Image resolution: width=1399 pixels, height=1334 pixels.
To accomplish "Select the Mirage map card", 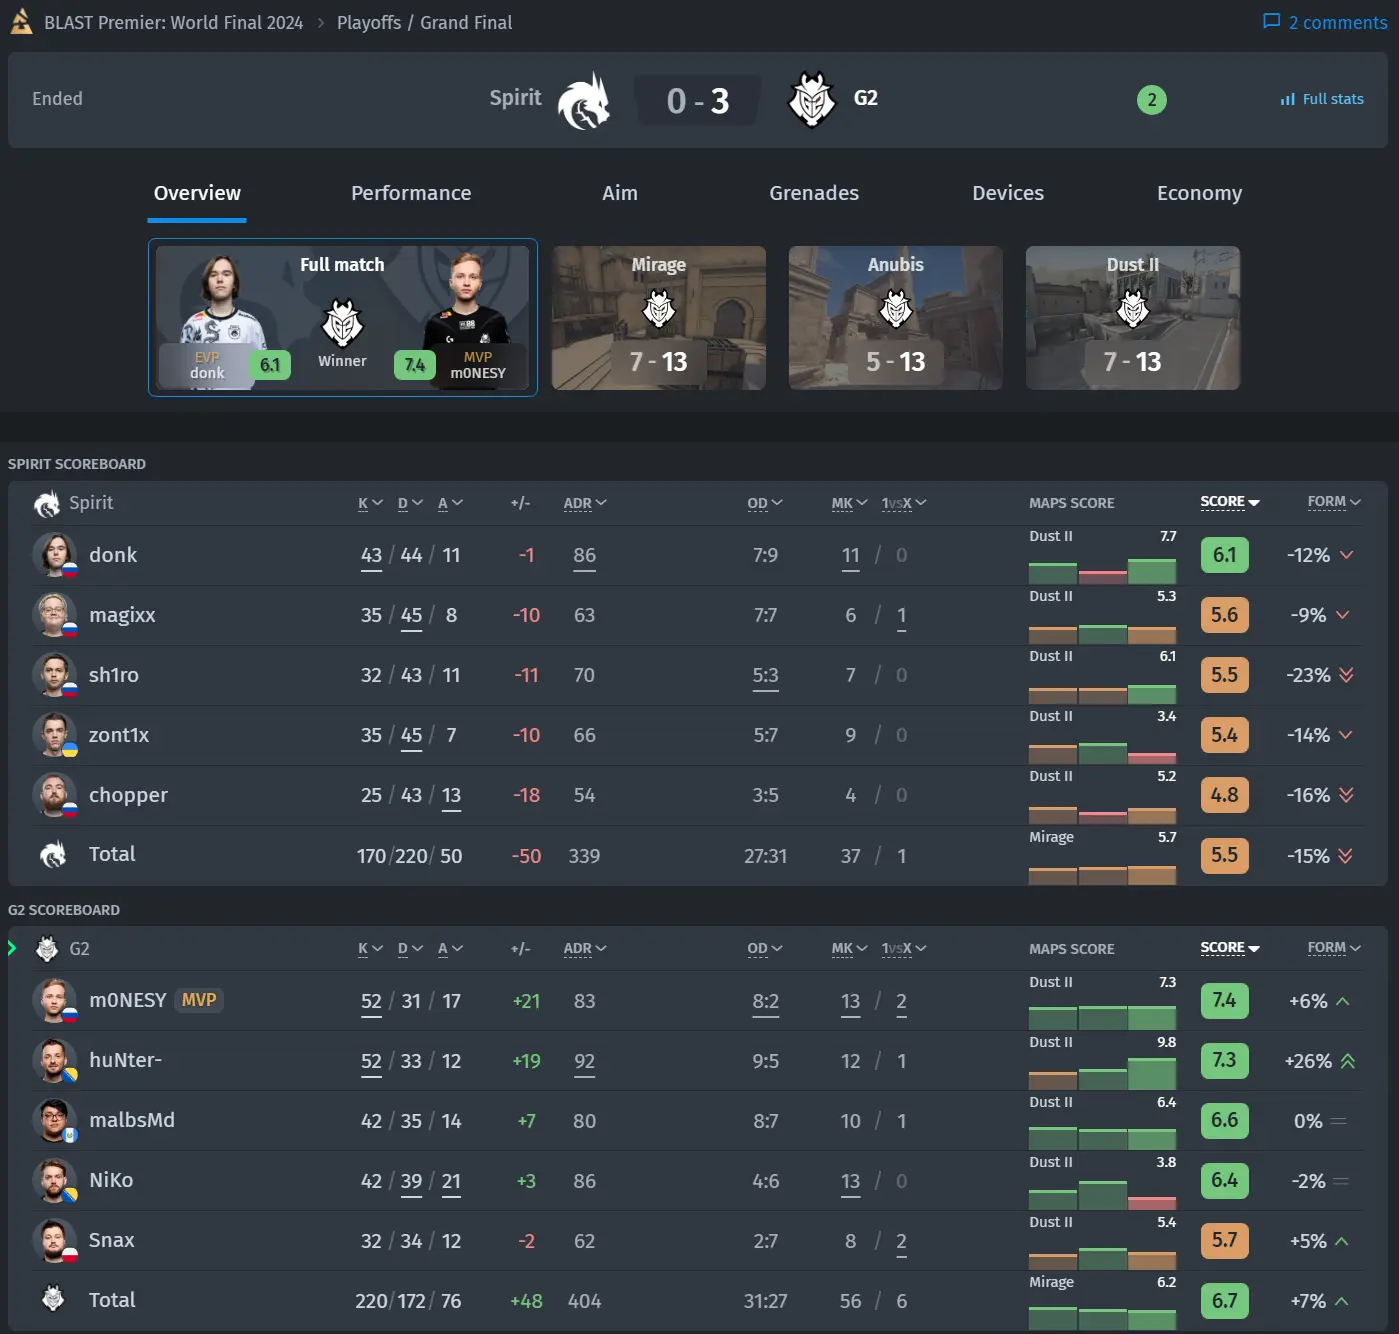I will pos(659,318).
